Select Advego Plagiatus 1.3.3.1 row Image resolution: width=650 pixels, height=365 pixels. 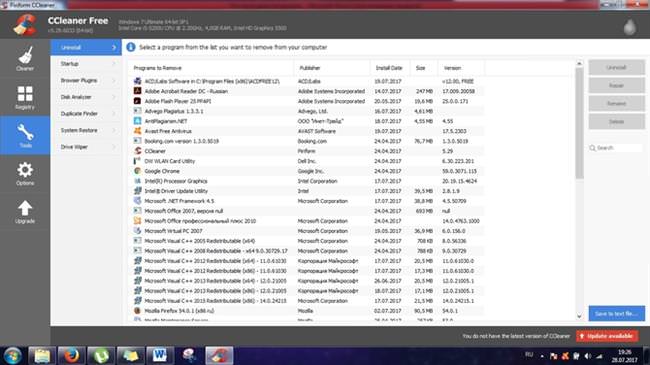point(306,111)
